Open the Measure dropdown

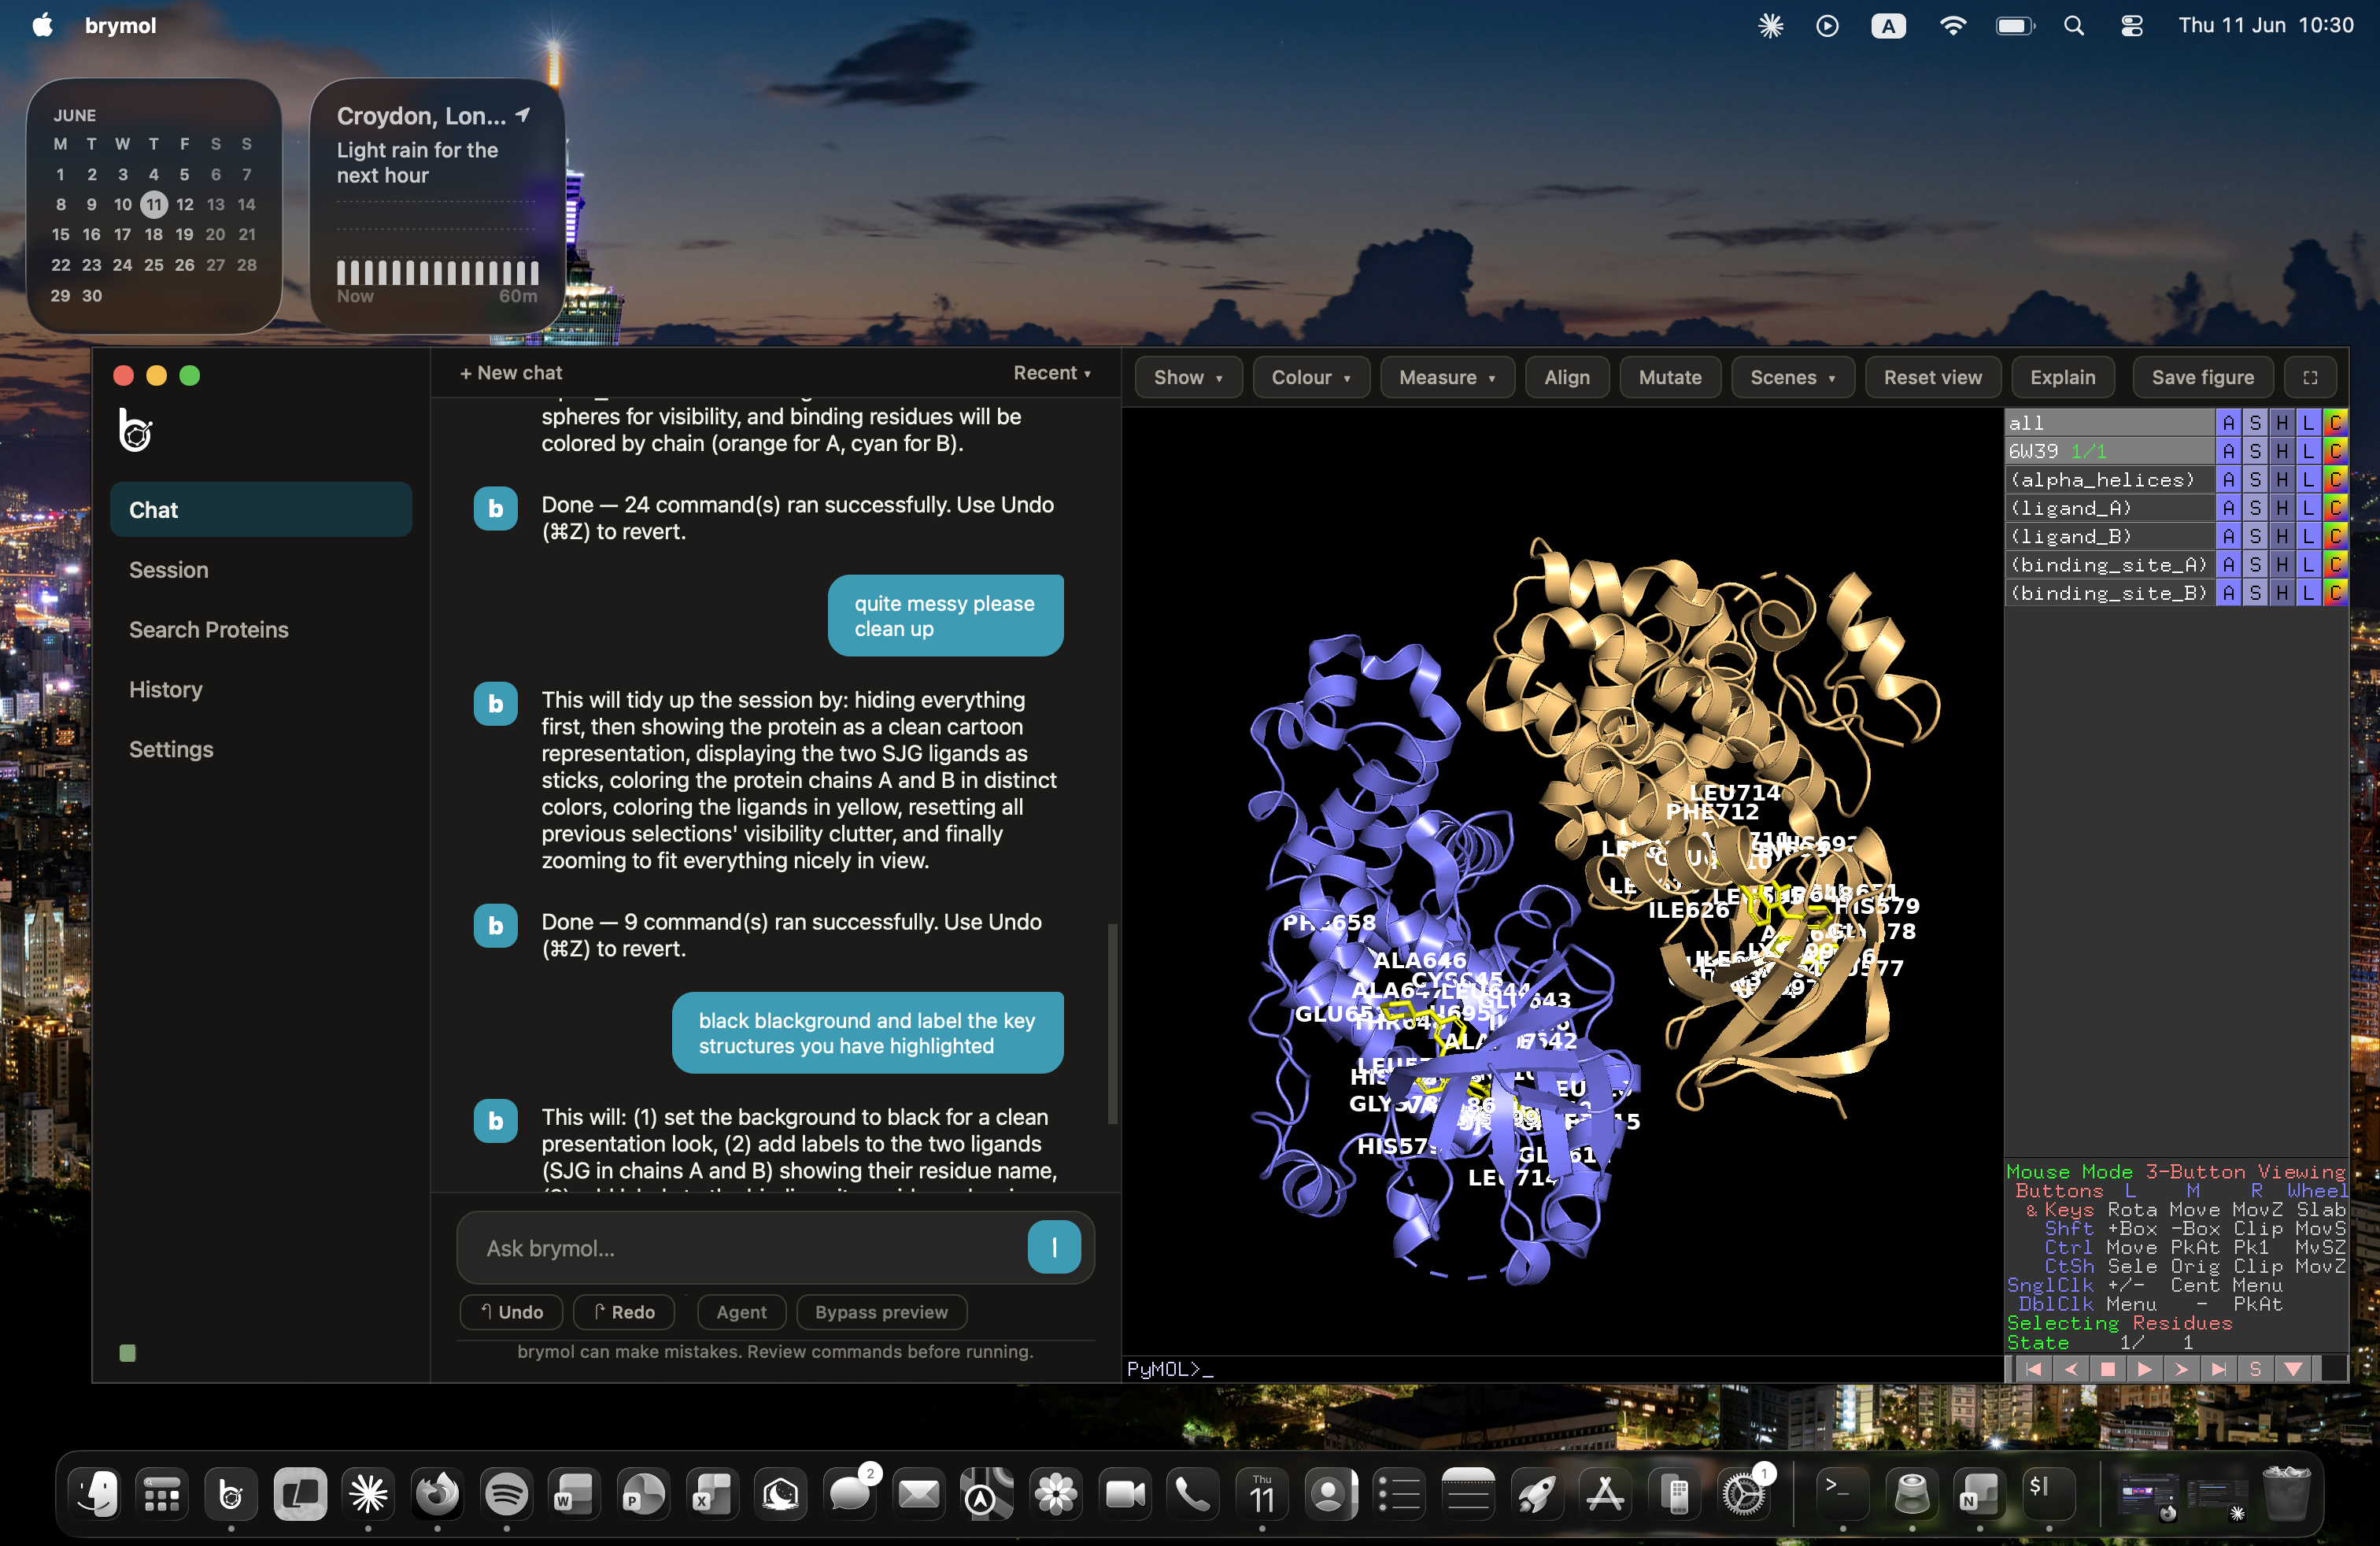tap(1447, 377)
